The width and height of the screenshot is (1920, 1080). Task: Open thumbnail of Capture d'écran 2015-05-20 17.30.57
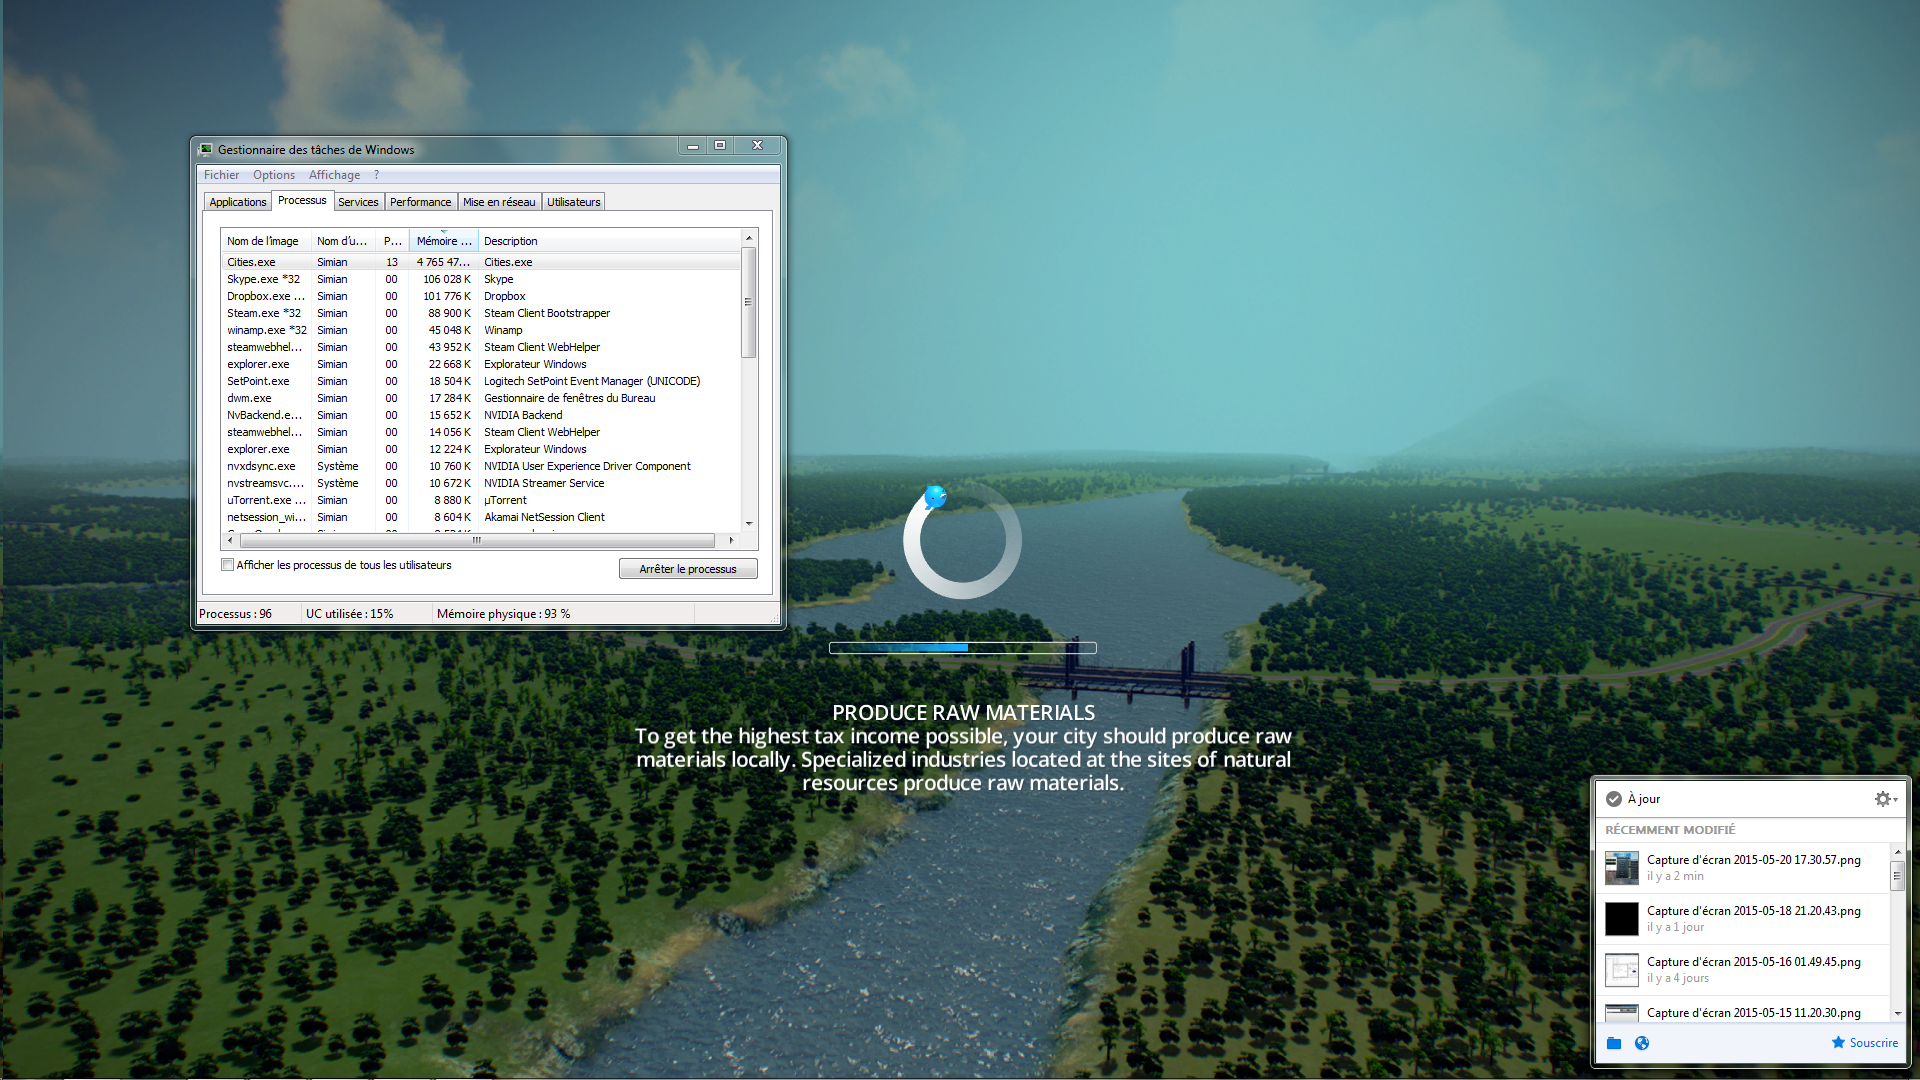[x=1622, y=867]
